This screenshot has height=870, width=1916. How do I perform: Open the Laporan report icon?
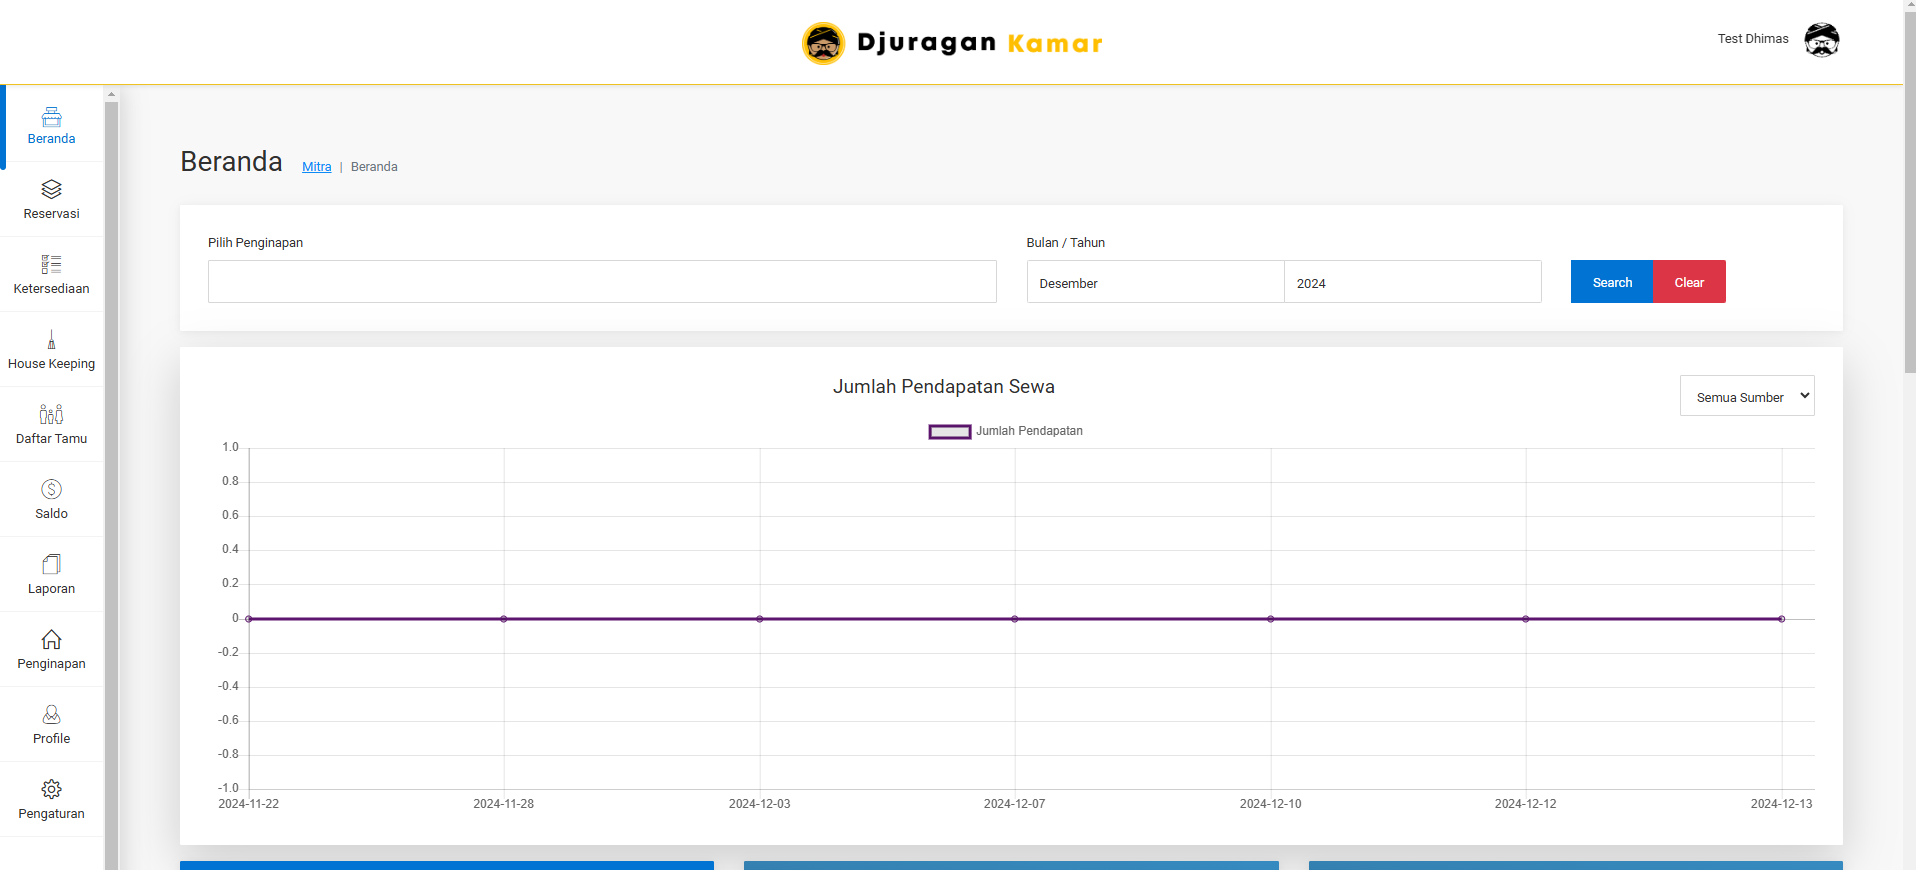[x=51, y=564]
